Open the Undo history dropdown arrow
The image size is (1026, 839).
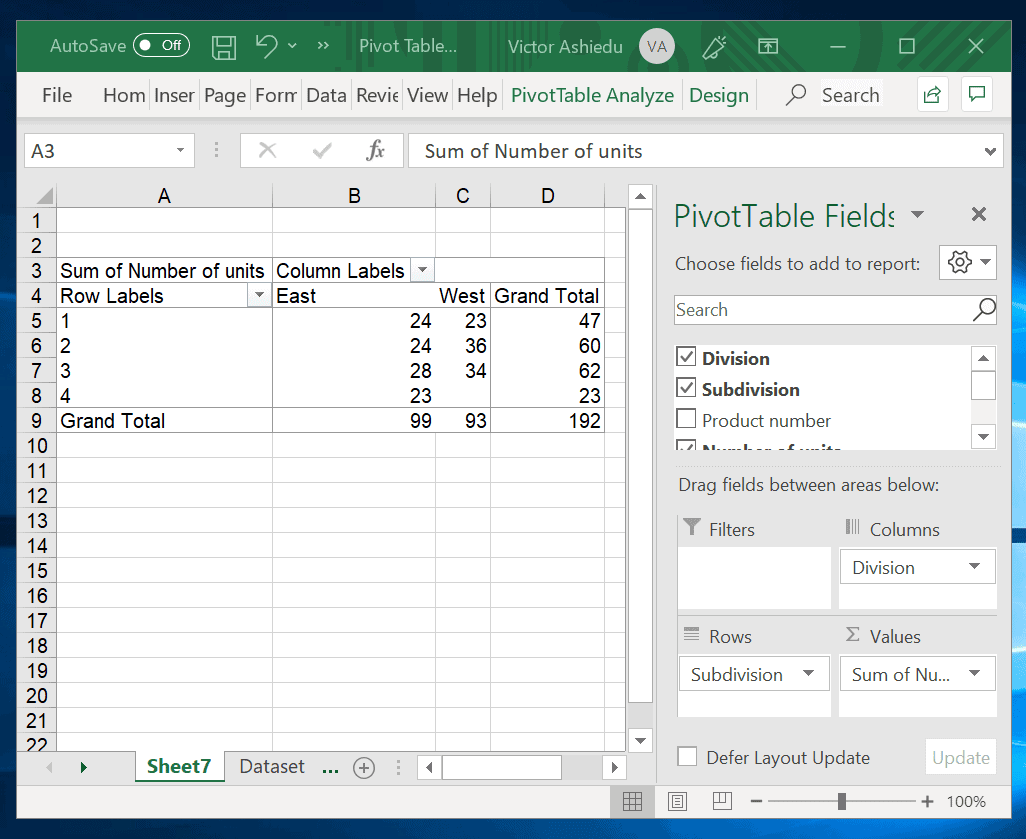[292, 46]
